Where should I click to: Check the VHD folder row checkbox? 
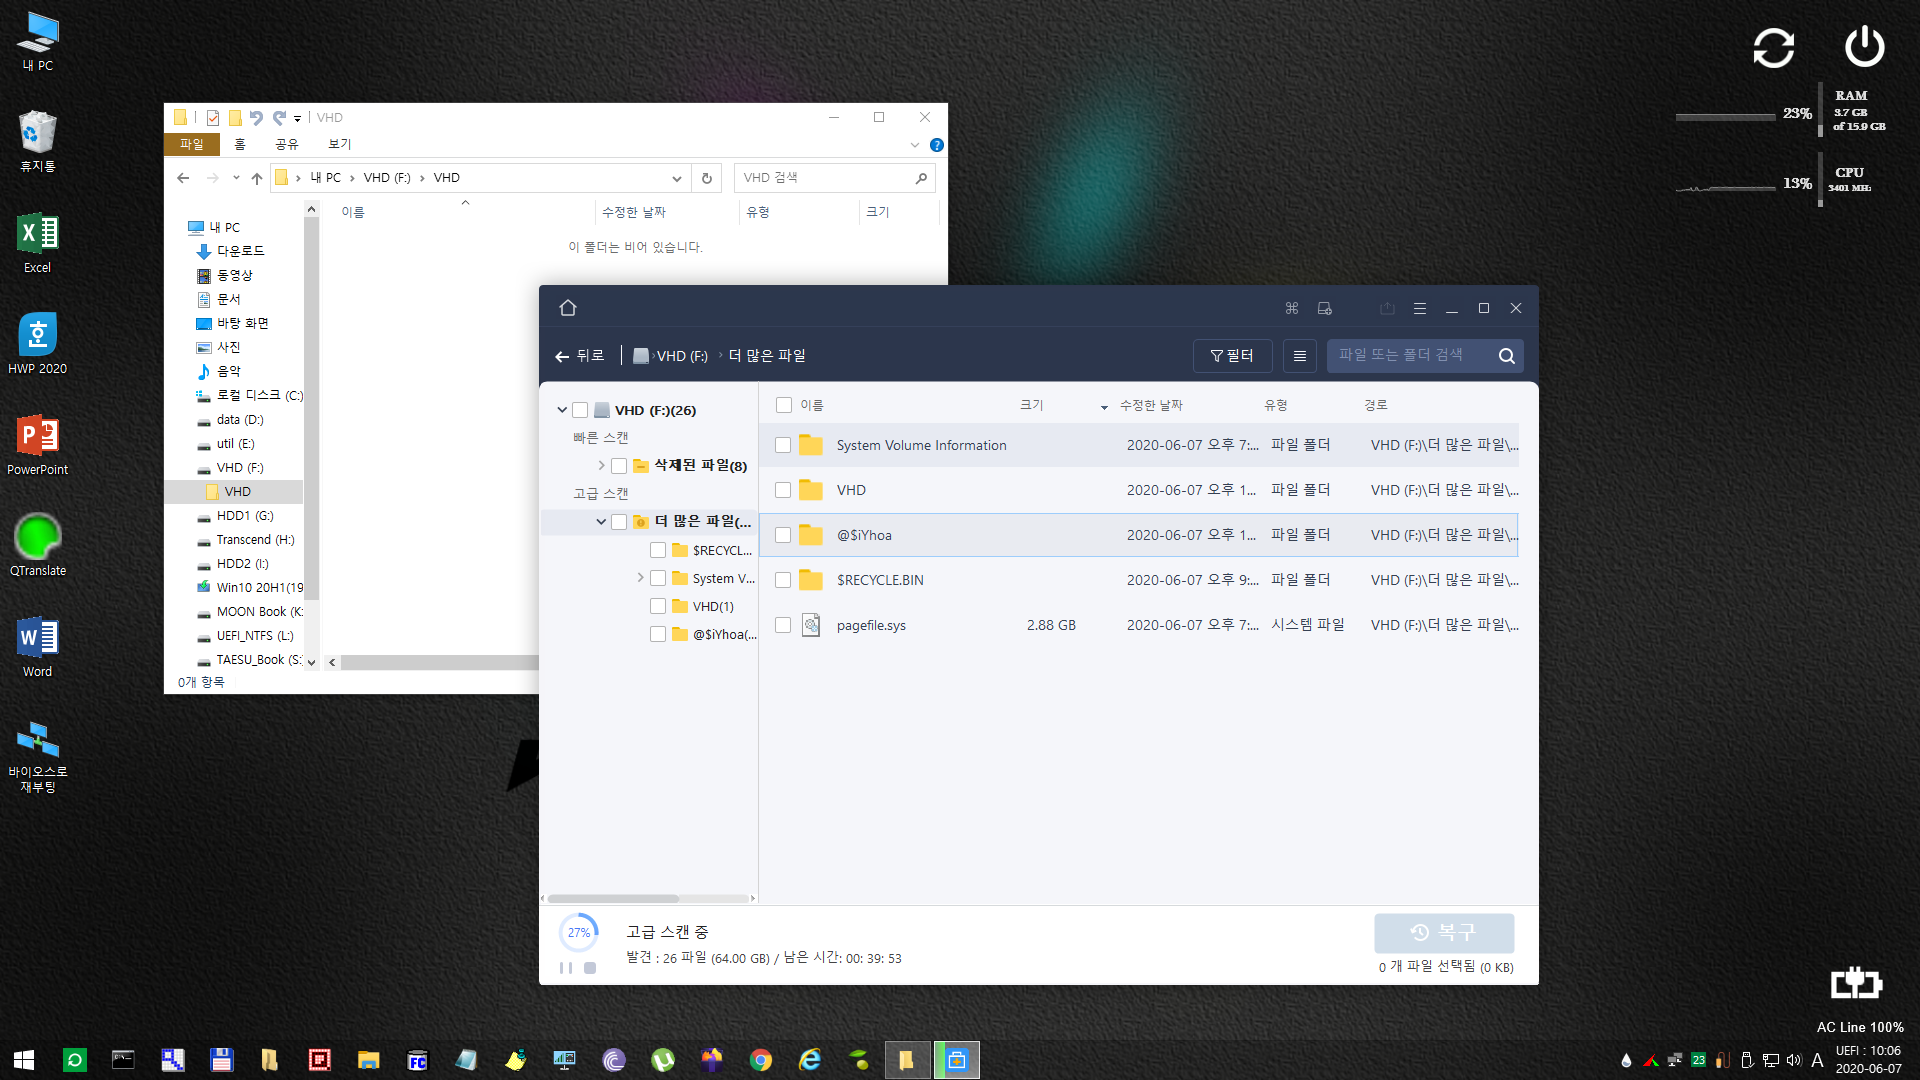[783, 490]
